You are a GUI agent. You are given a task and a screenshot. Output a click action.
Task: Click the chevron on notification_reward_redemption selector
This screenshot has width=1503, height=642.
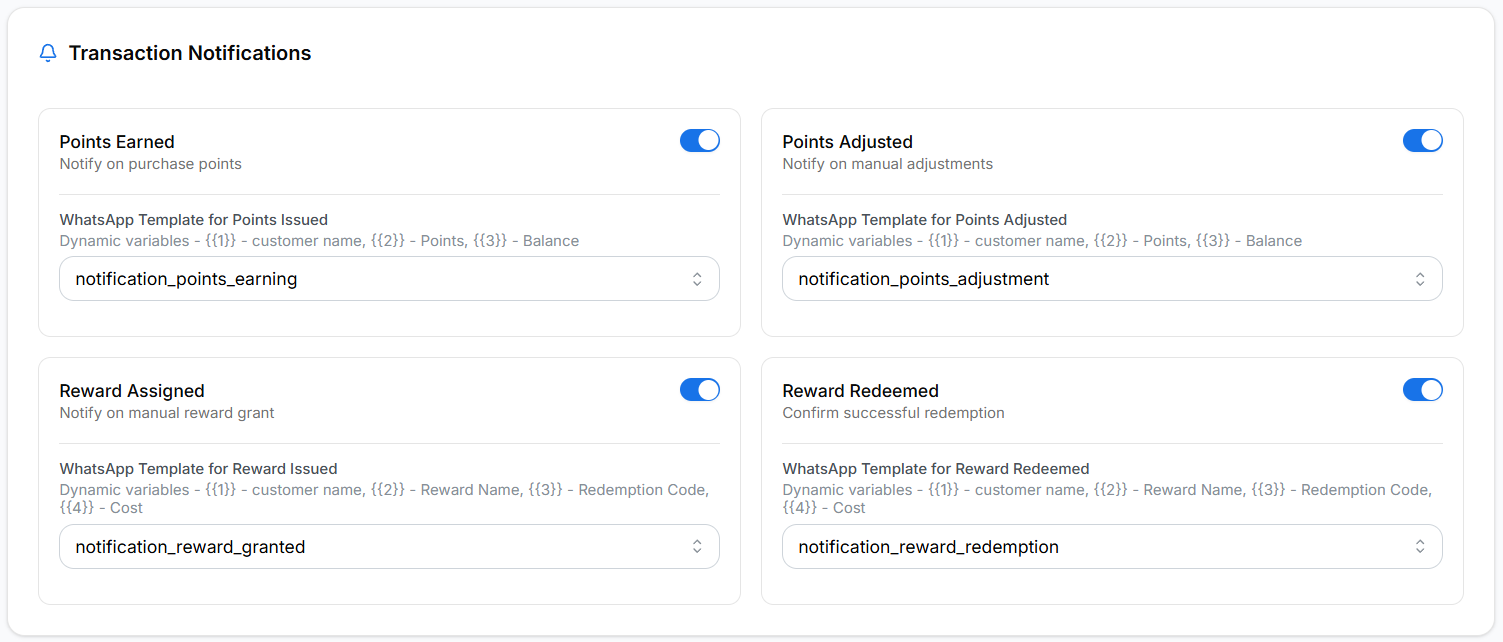(1421, 546)
